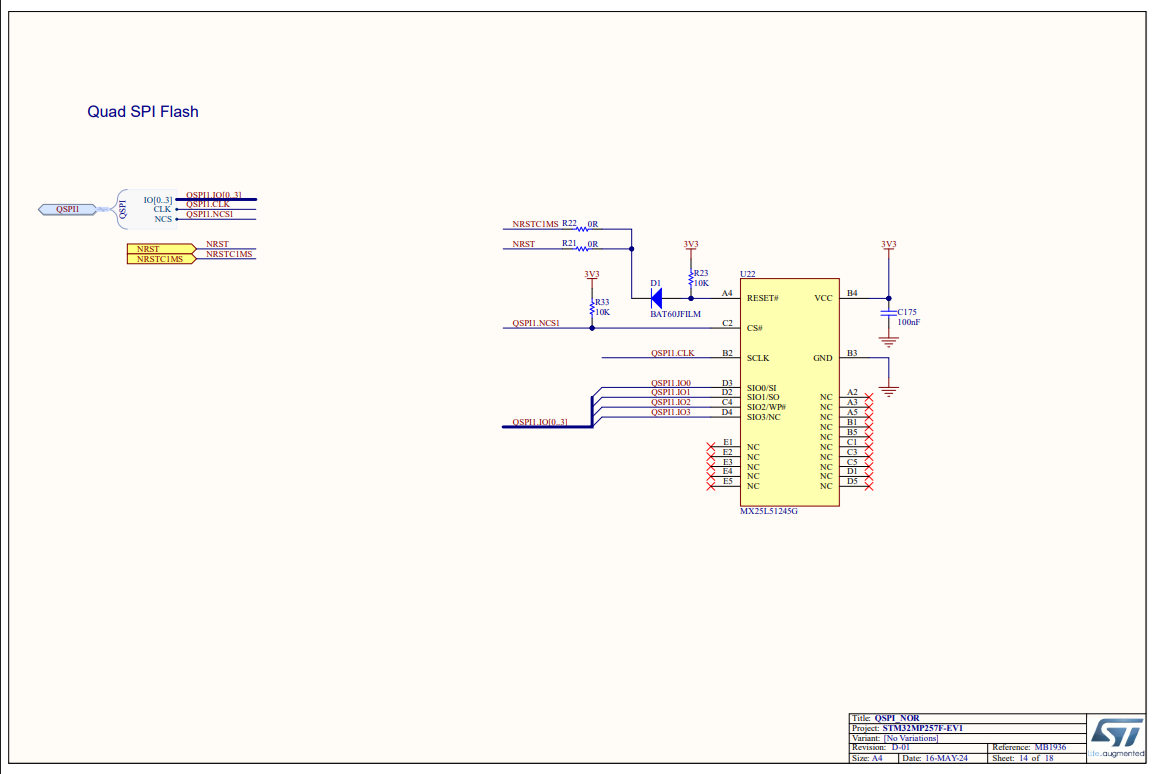Click the ground symbol below C175
This screenshot has height=774, width=1154.
pos(888,341)
